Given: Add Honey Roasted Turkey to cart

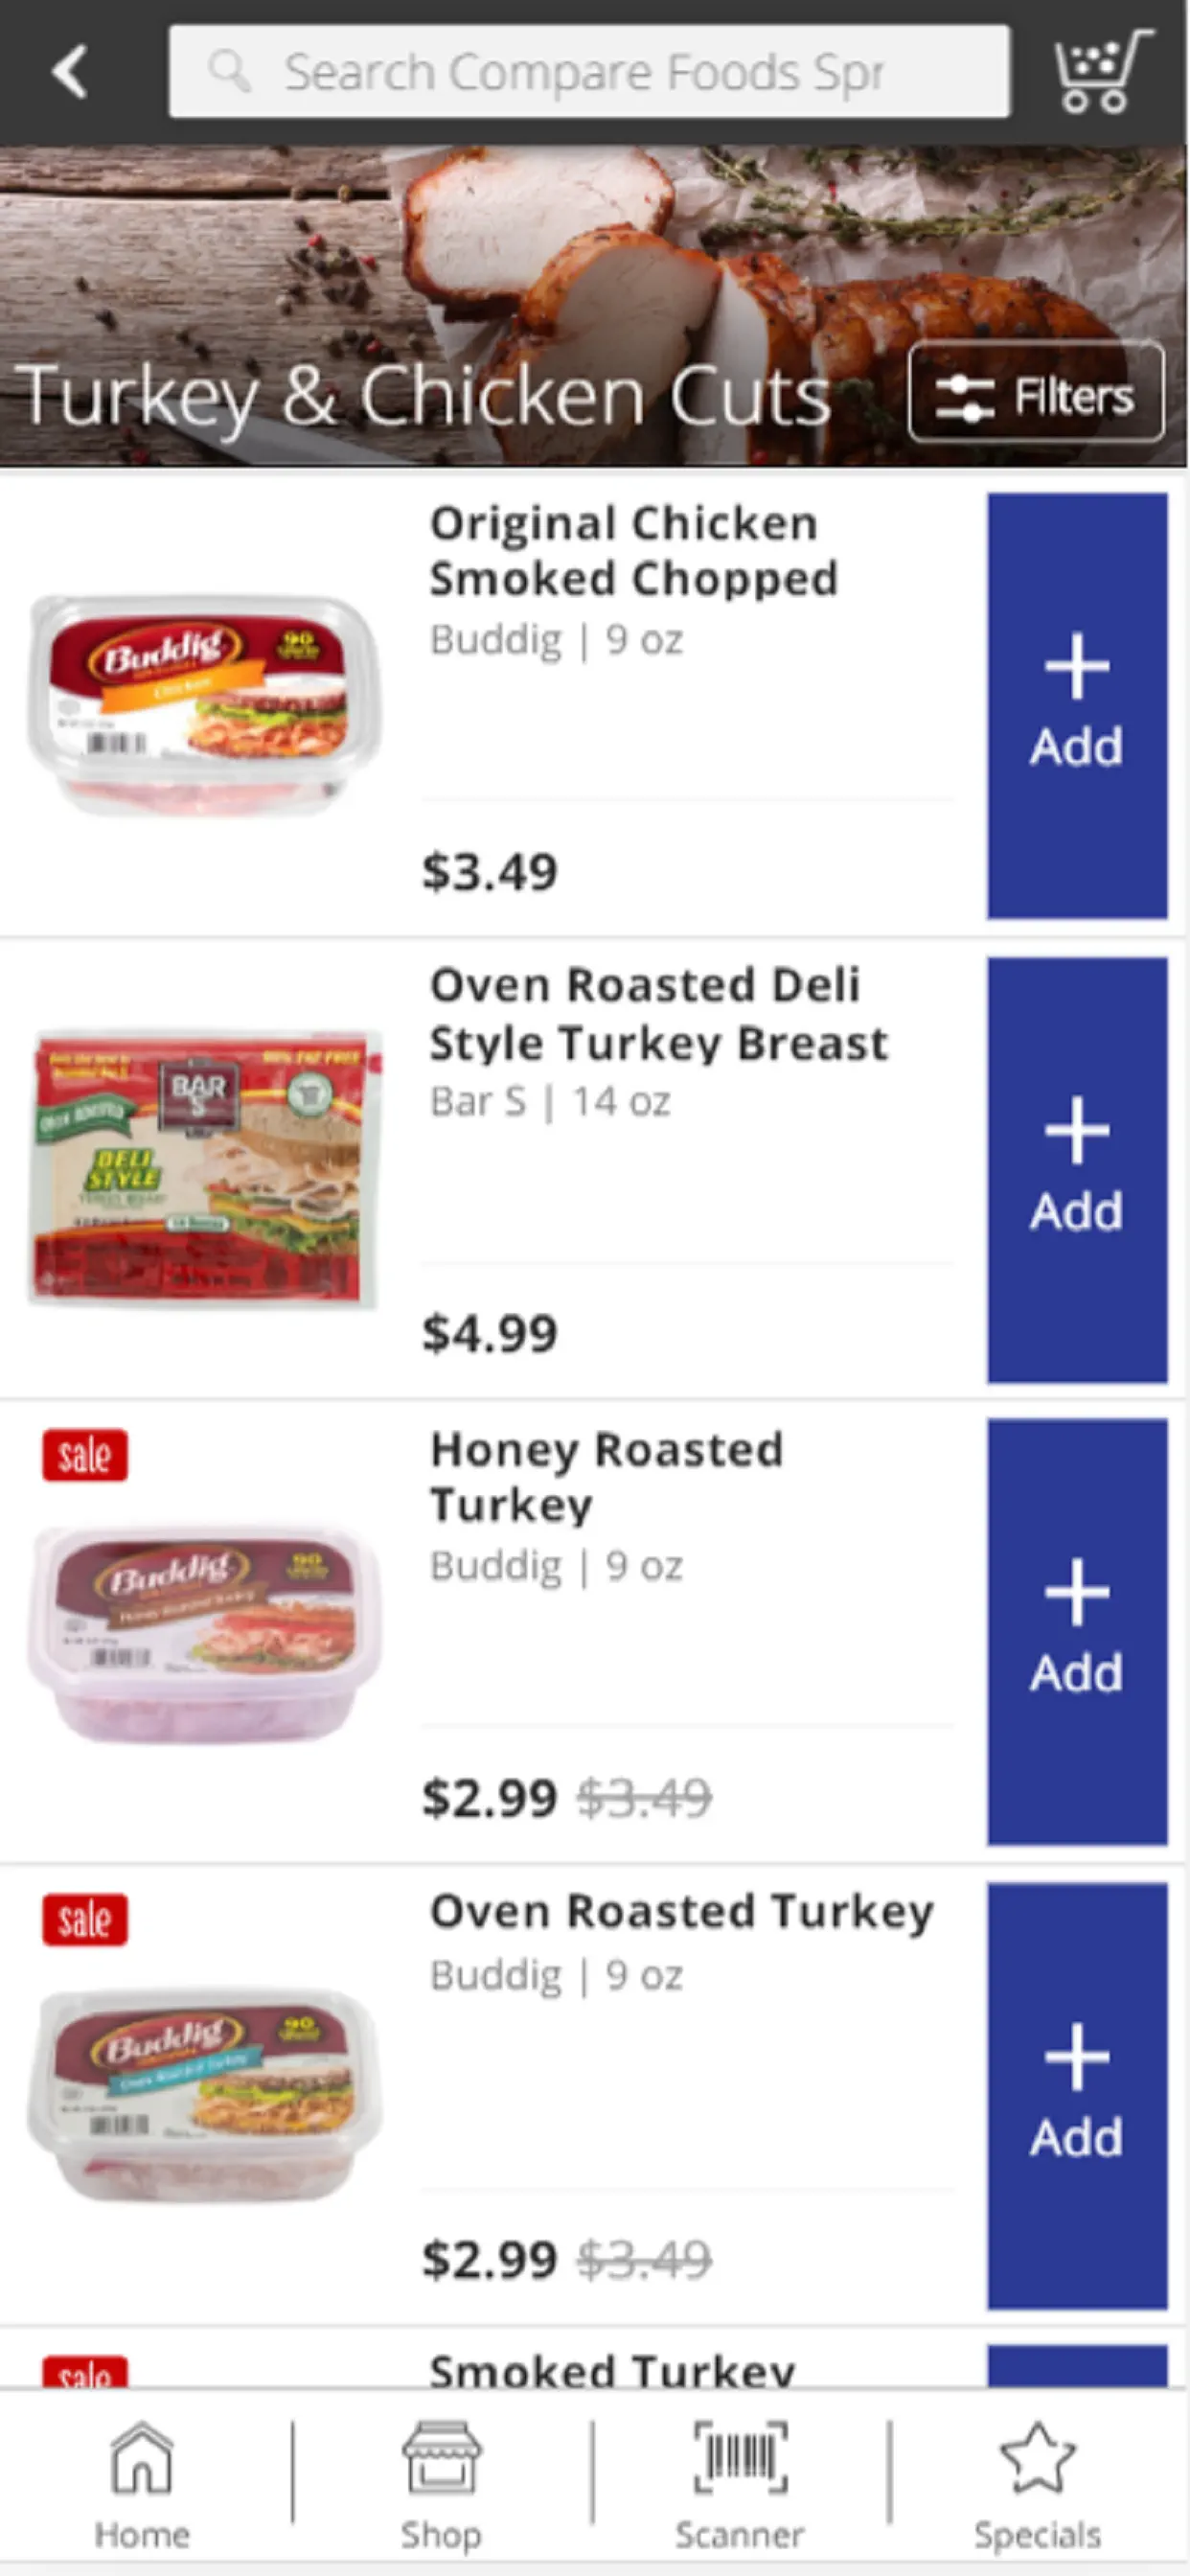Looking at the screenshot, I should tap(1077, 1631).
